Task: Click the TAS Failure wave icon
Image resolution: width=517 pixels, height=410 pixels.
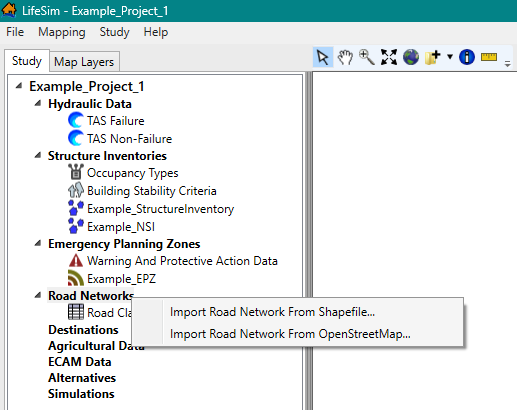Action: [x=76, y=120]
